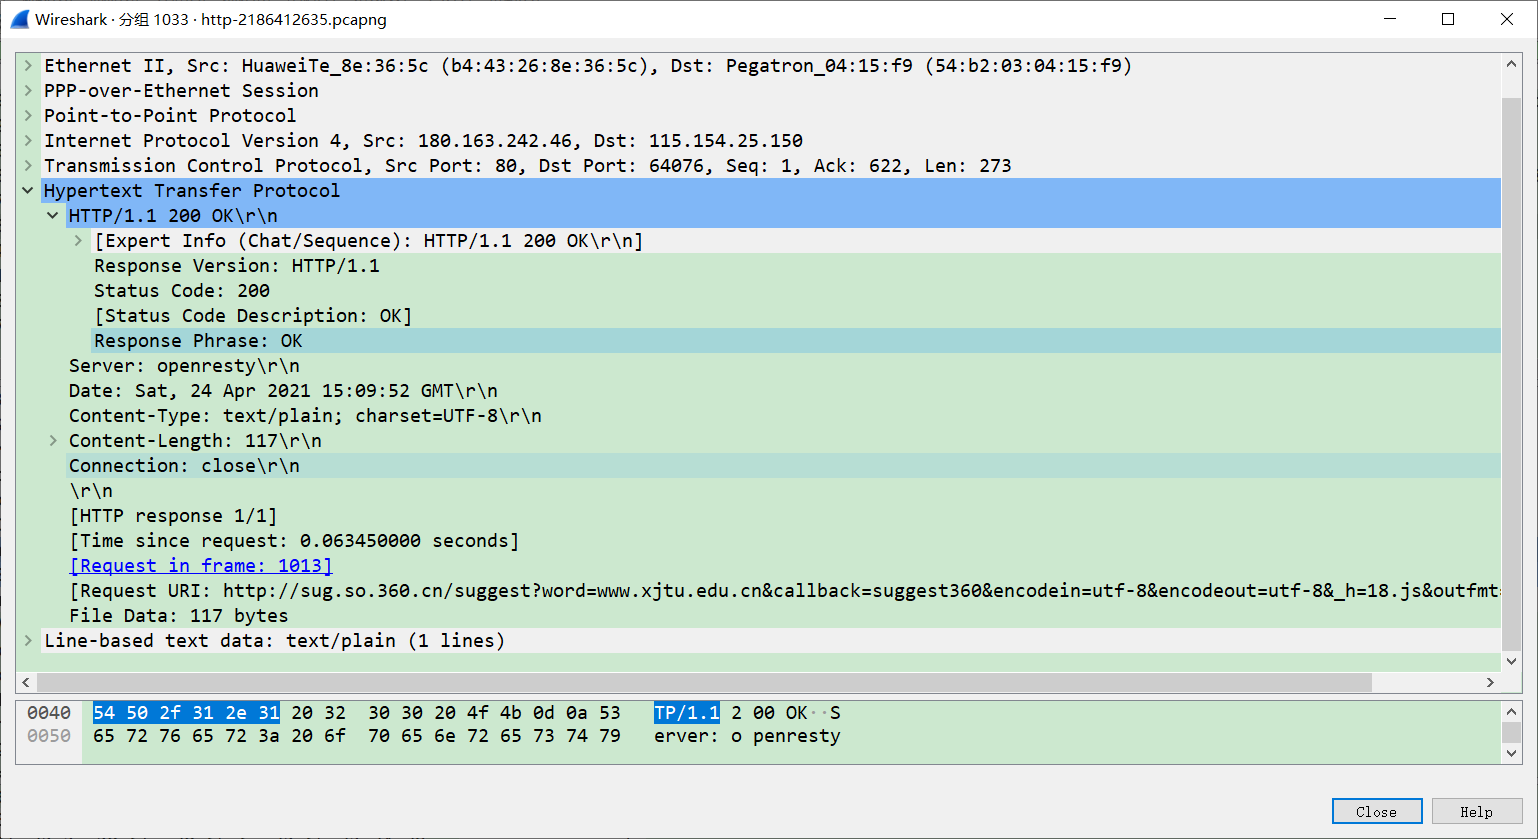Open the Request in frame: 1013 link
This screenshot has width=1538, height=839.
pyautogui.click(x=201, y=566)
